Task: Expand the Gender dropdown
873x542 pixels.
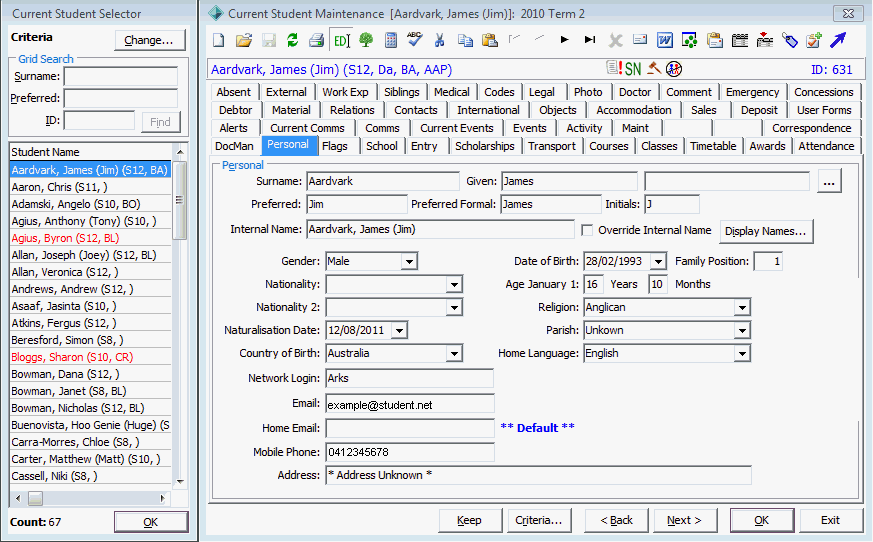Action: coord(409,261)
